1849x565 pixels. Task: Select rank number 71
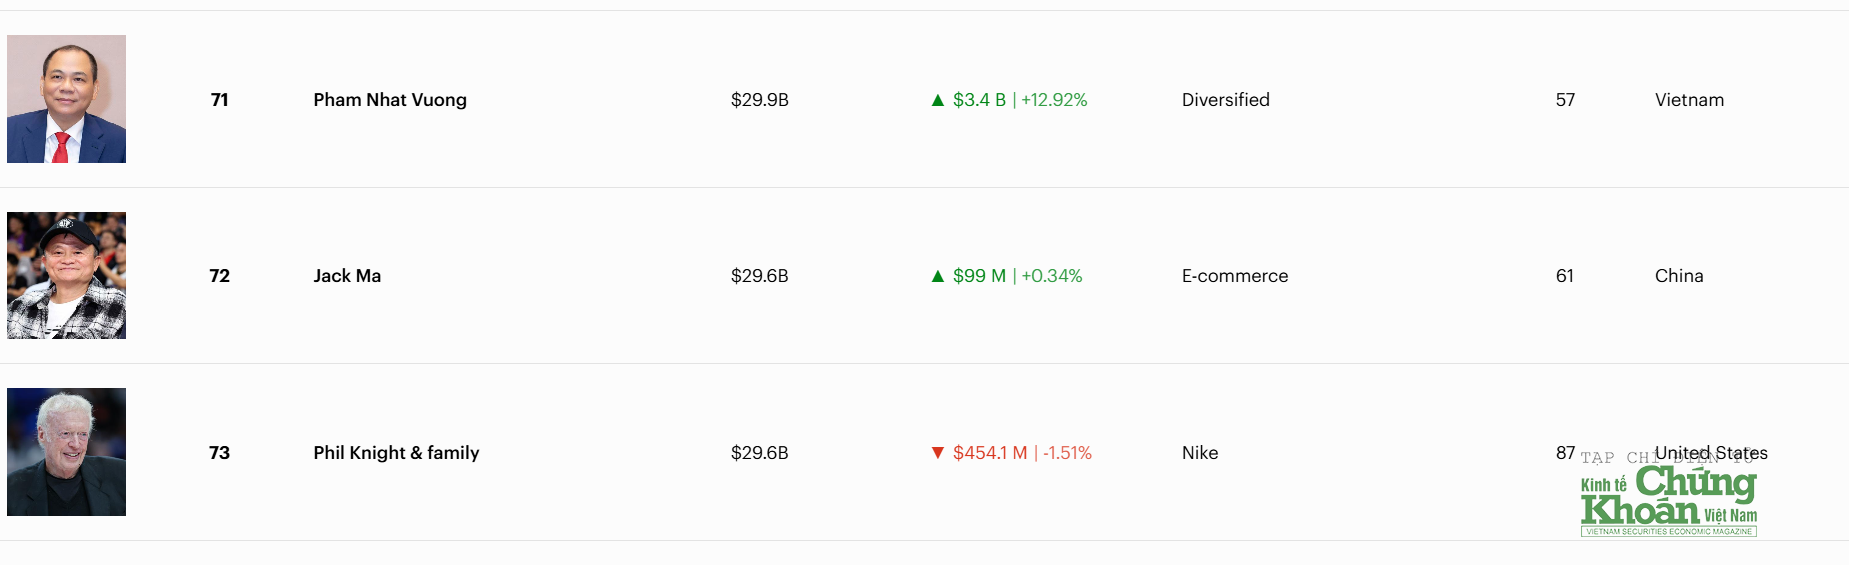tap(220, 100)
